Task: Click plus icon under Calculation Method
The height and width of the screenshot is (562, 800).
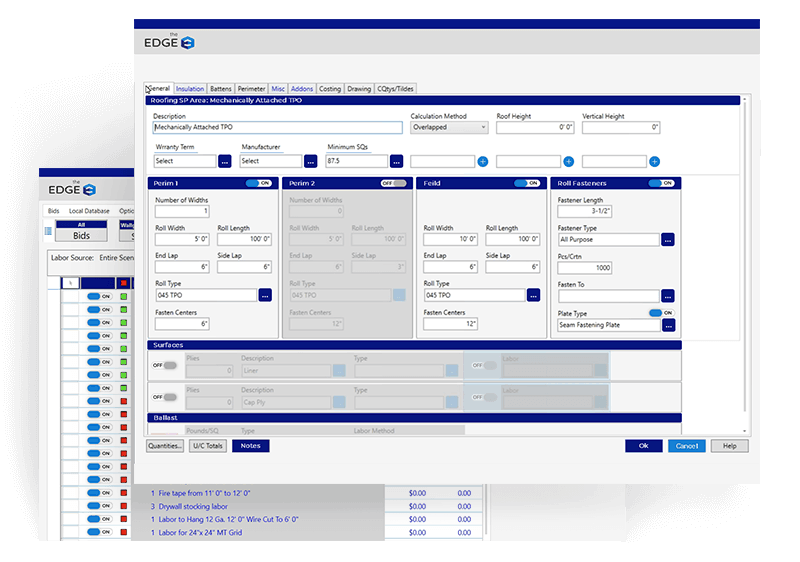Action: [x=483, y=162]
